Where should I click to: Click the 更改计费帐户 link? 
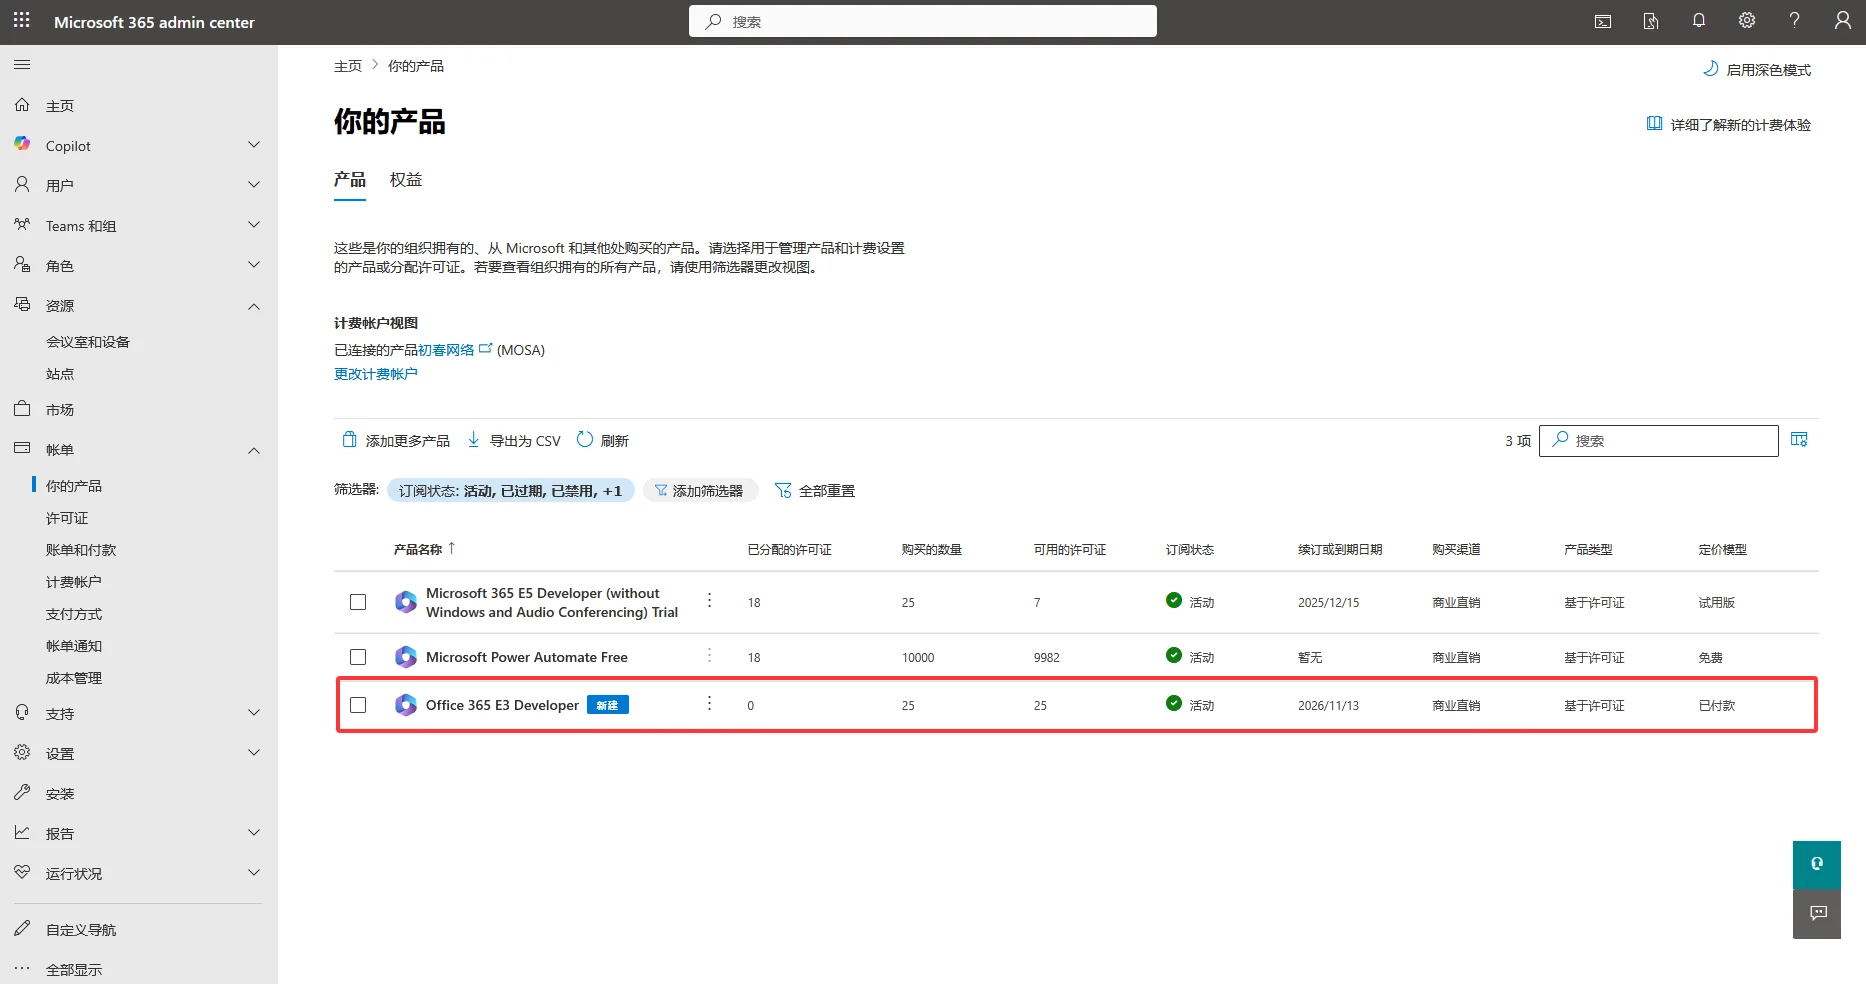pyautogui.click(x=375, y=373)
